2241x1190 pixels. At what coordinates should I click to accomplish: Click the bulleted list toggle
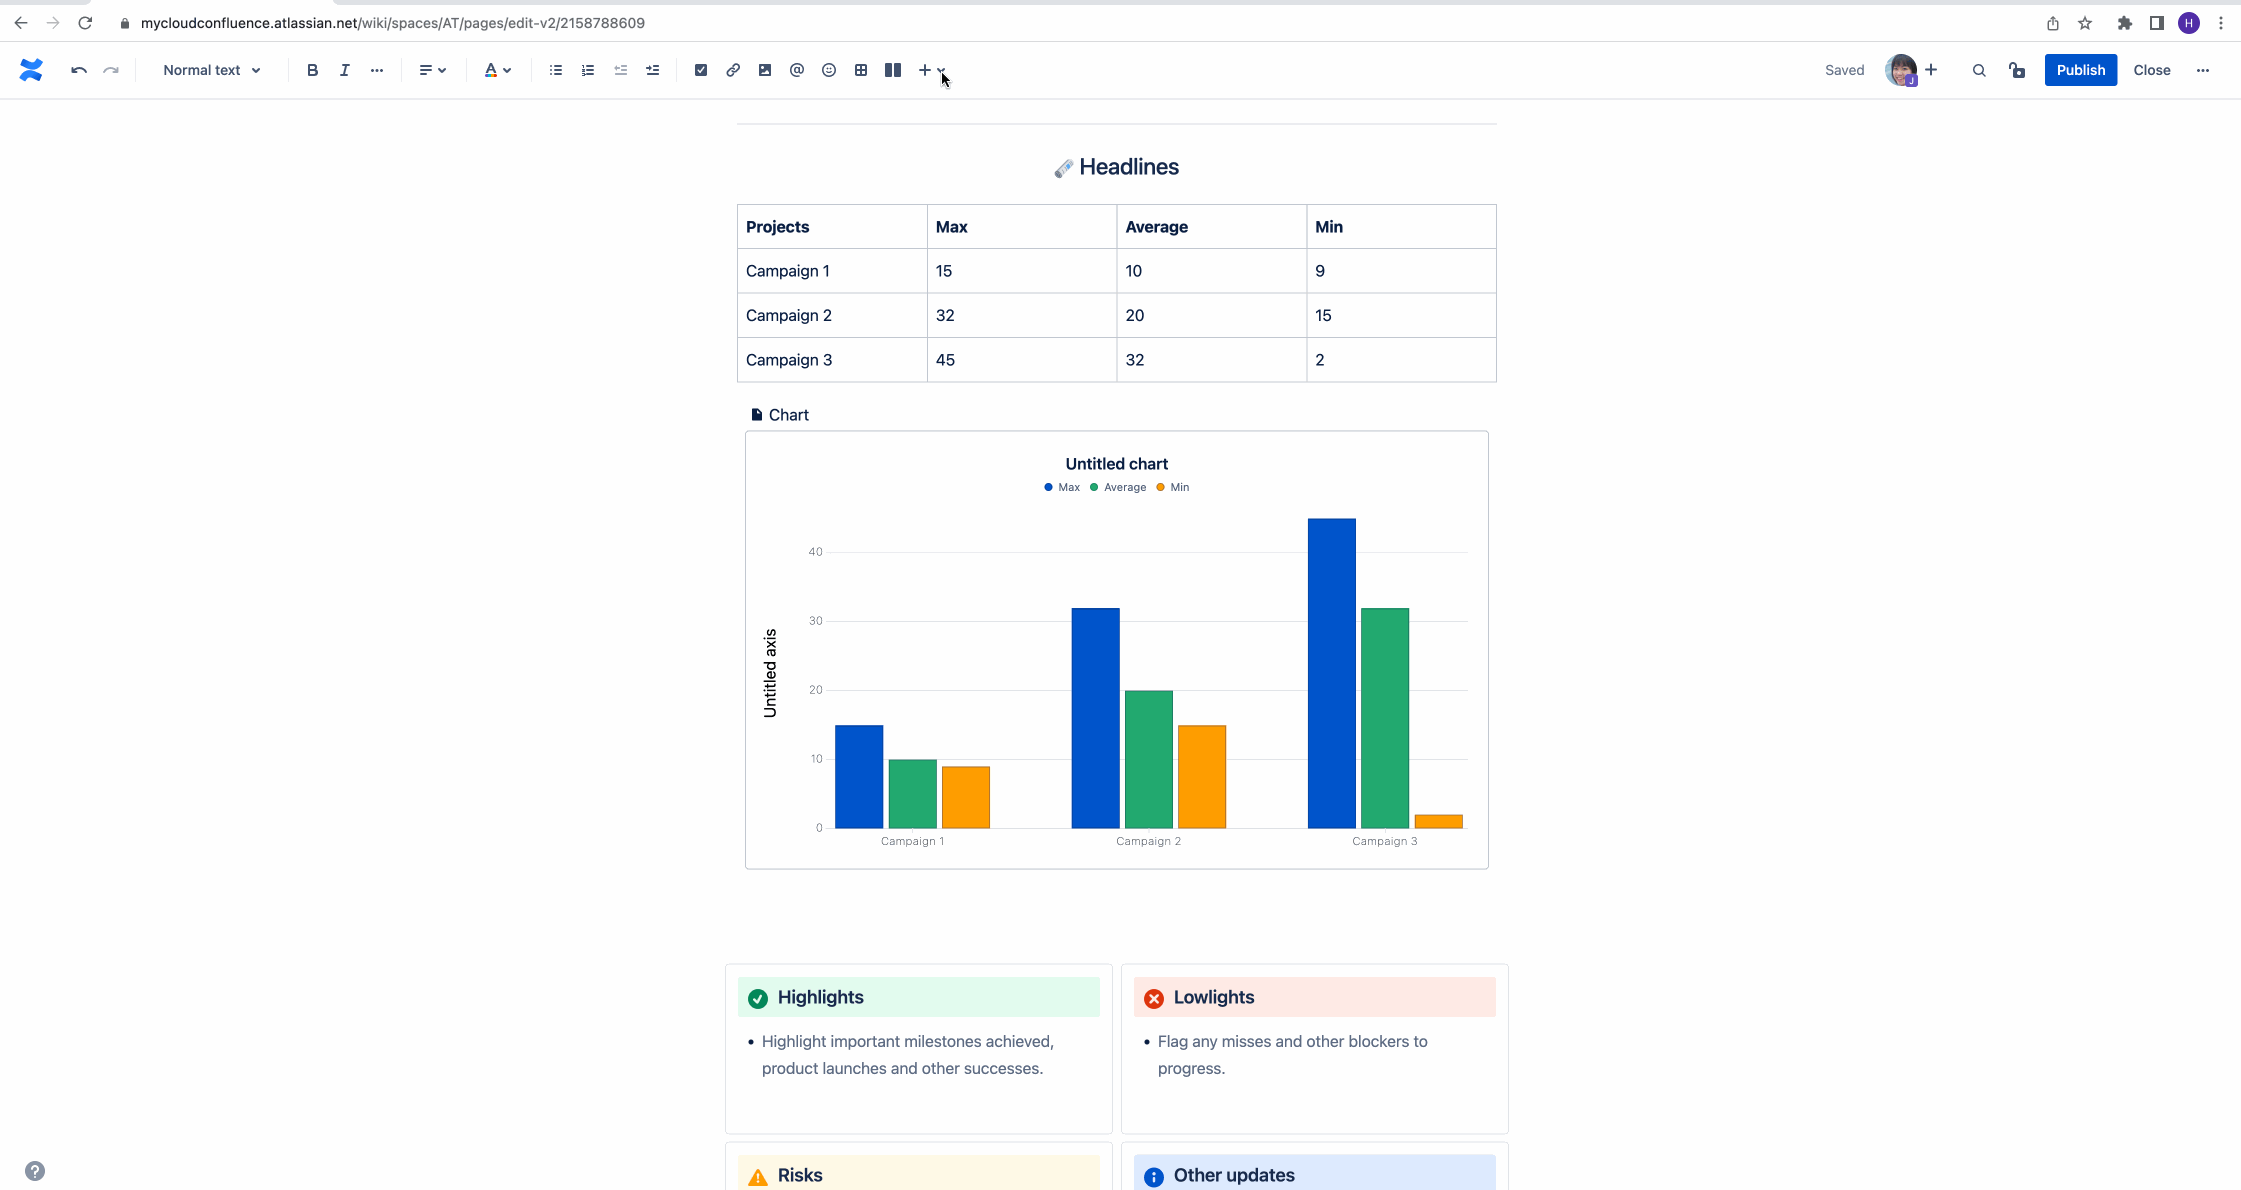[554, 70]
